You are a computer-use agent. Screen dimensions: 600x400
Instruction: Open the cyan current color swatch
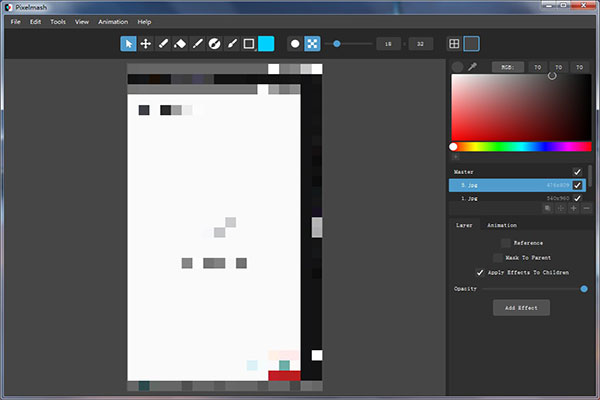click(266, 44)
